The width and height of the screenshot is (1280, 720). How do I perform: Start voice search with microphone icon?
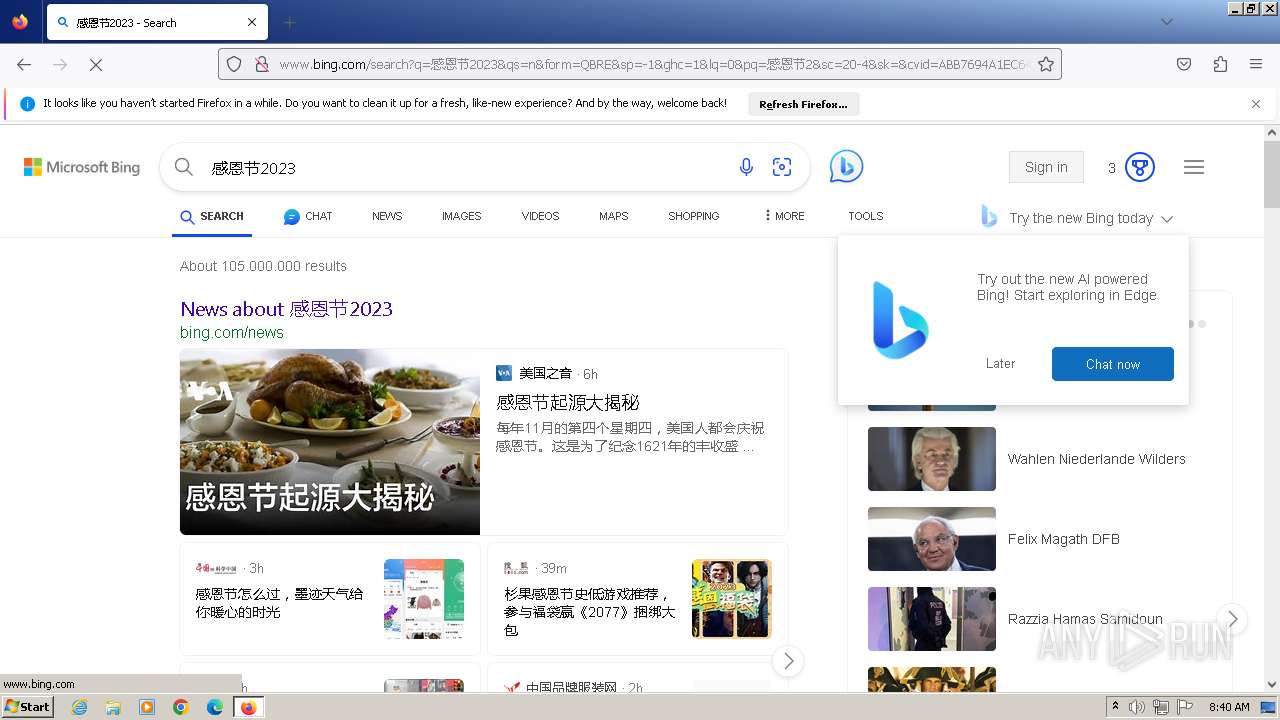(746, 167)
